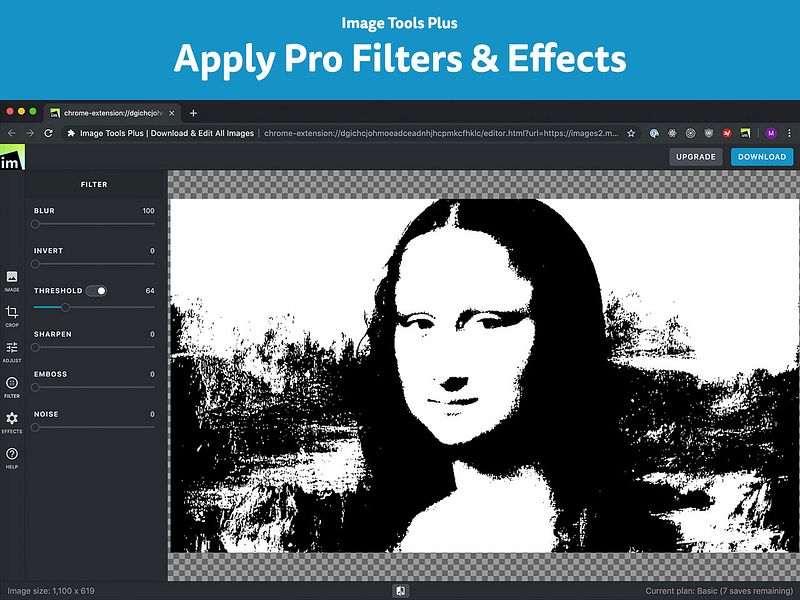
Task: Go forward in browser history
Action: point(30,133)
